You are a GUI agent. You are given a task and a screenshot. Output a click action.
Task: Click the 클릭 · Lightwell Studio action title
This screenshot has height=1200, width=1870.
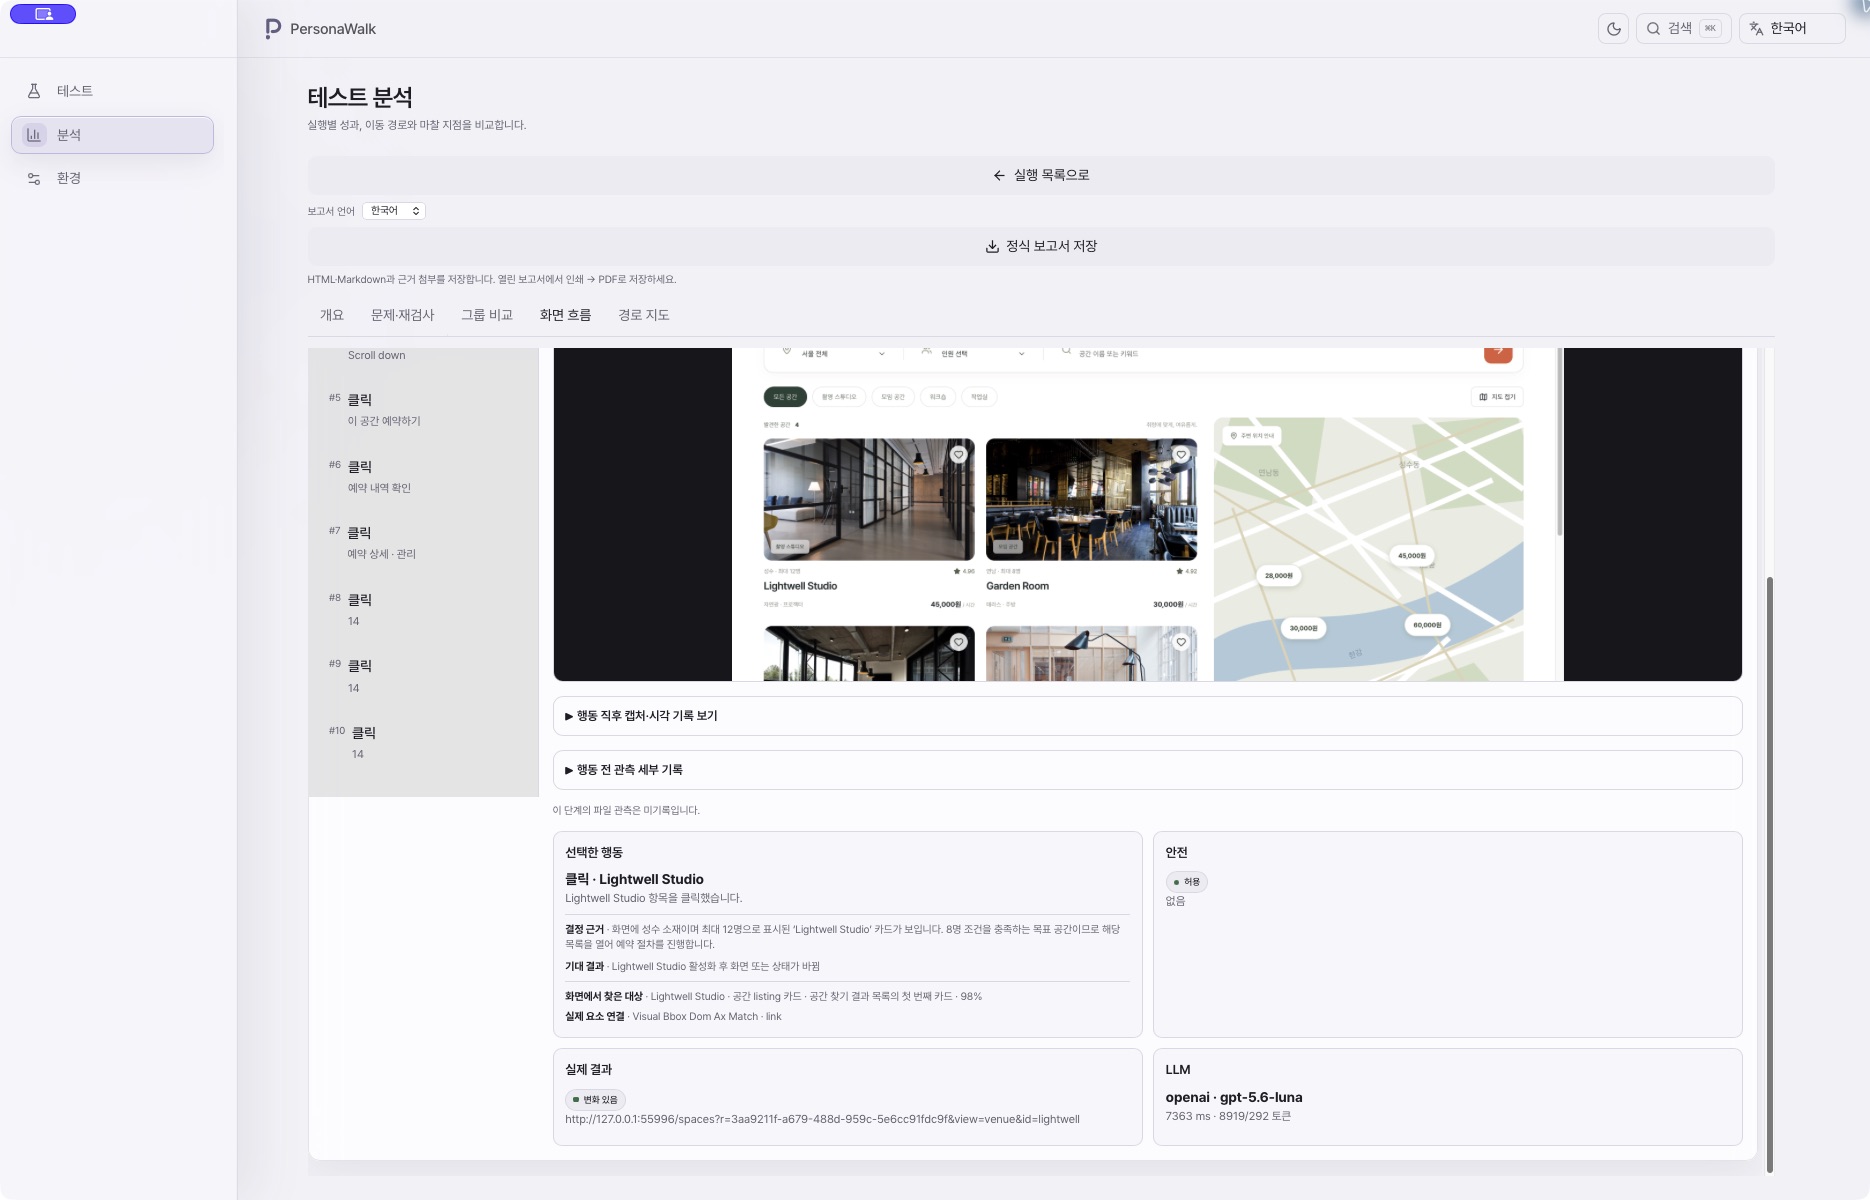[634, 879]
